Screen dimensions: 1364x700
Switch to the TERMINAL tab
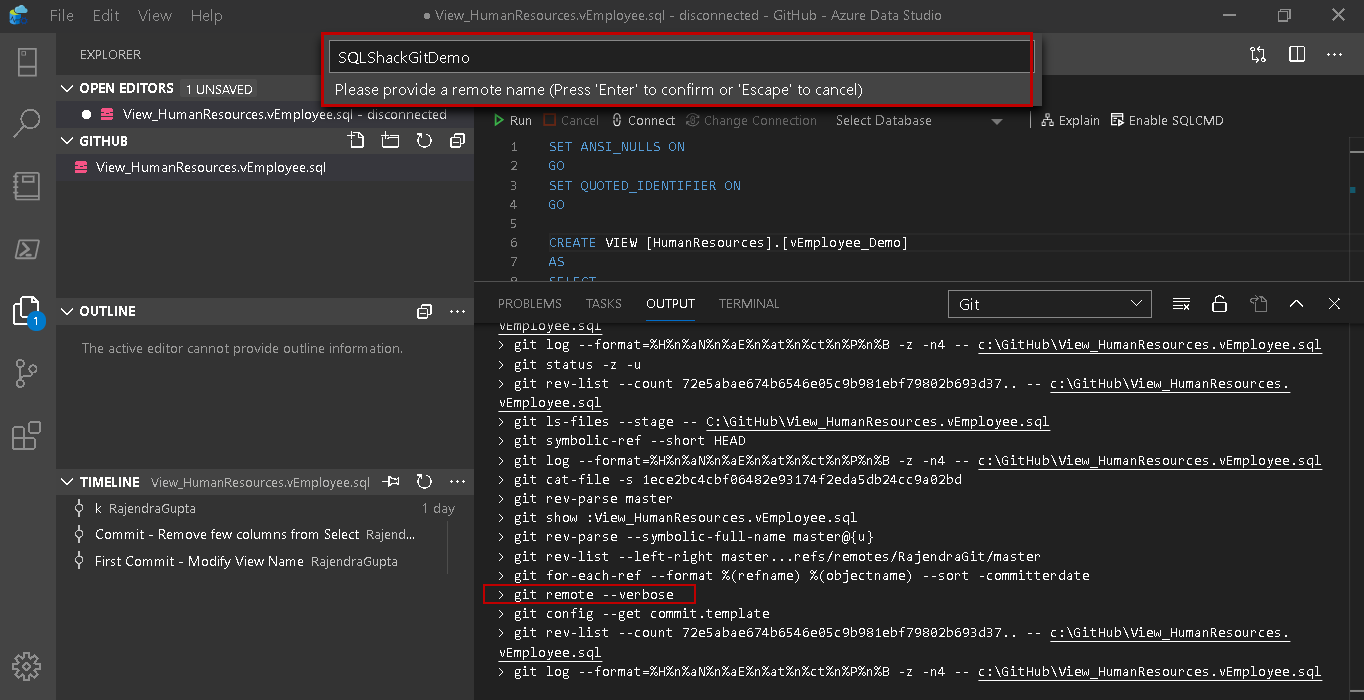coord(748,304)
